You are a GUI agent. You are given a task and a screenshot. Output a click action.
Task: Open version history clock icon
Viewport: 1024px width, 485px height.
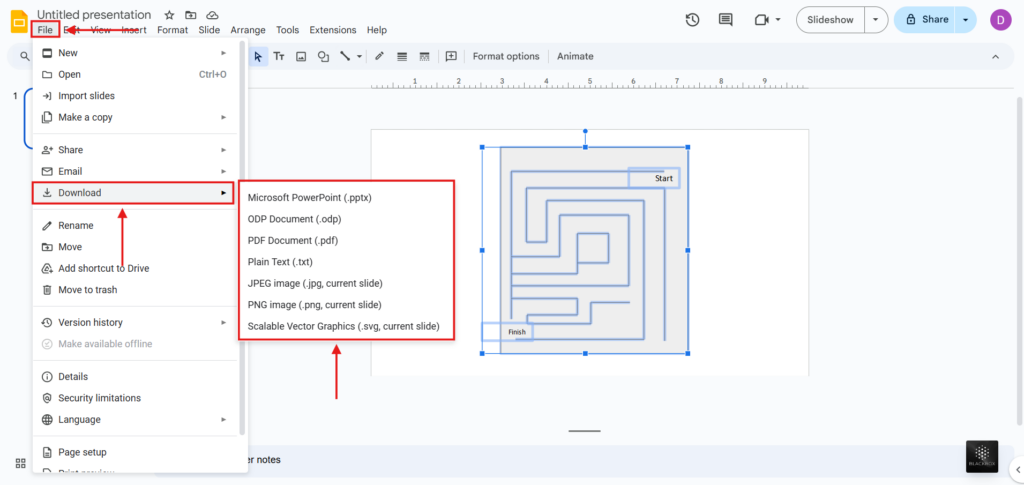[692, 20]
